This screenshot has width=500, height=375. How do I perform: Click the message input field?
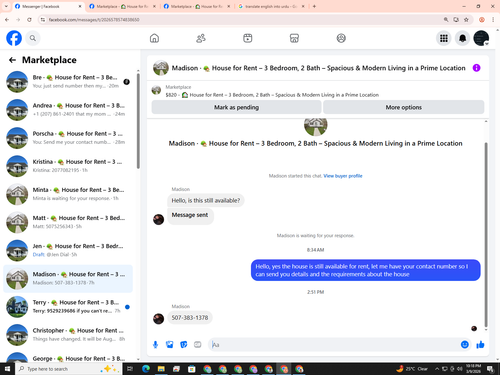pyautogui.click(x=335, y=345)
